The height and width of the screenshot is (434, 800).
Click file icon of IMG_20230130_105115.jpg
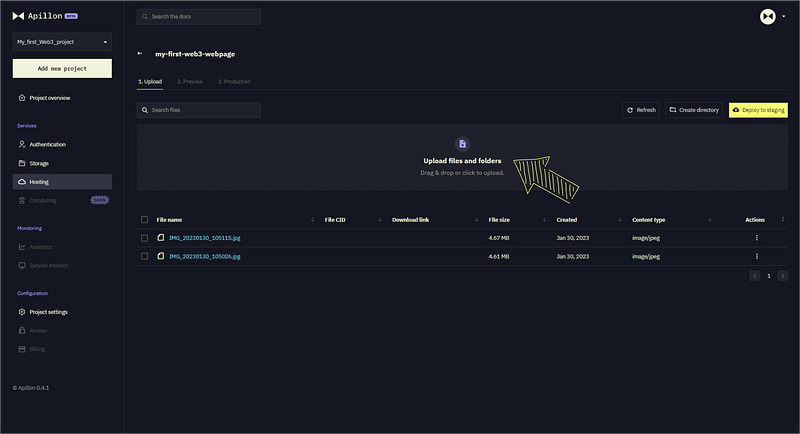click(161, 238)
